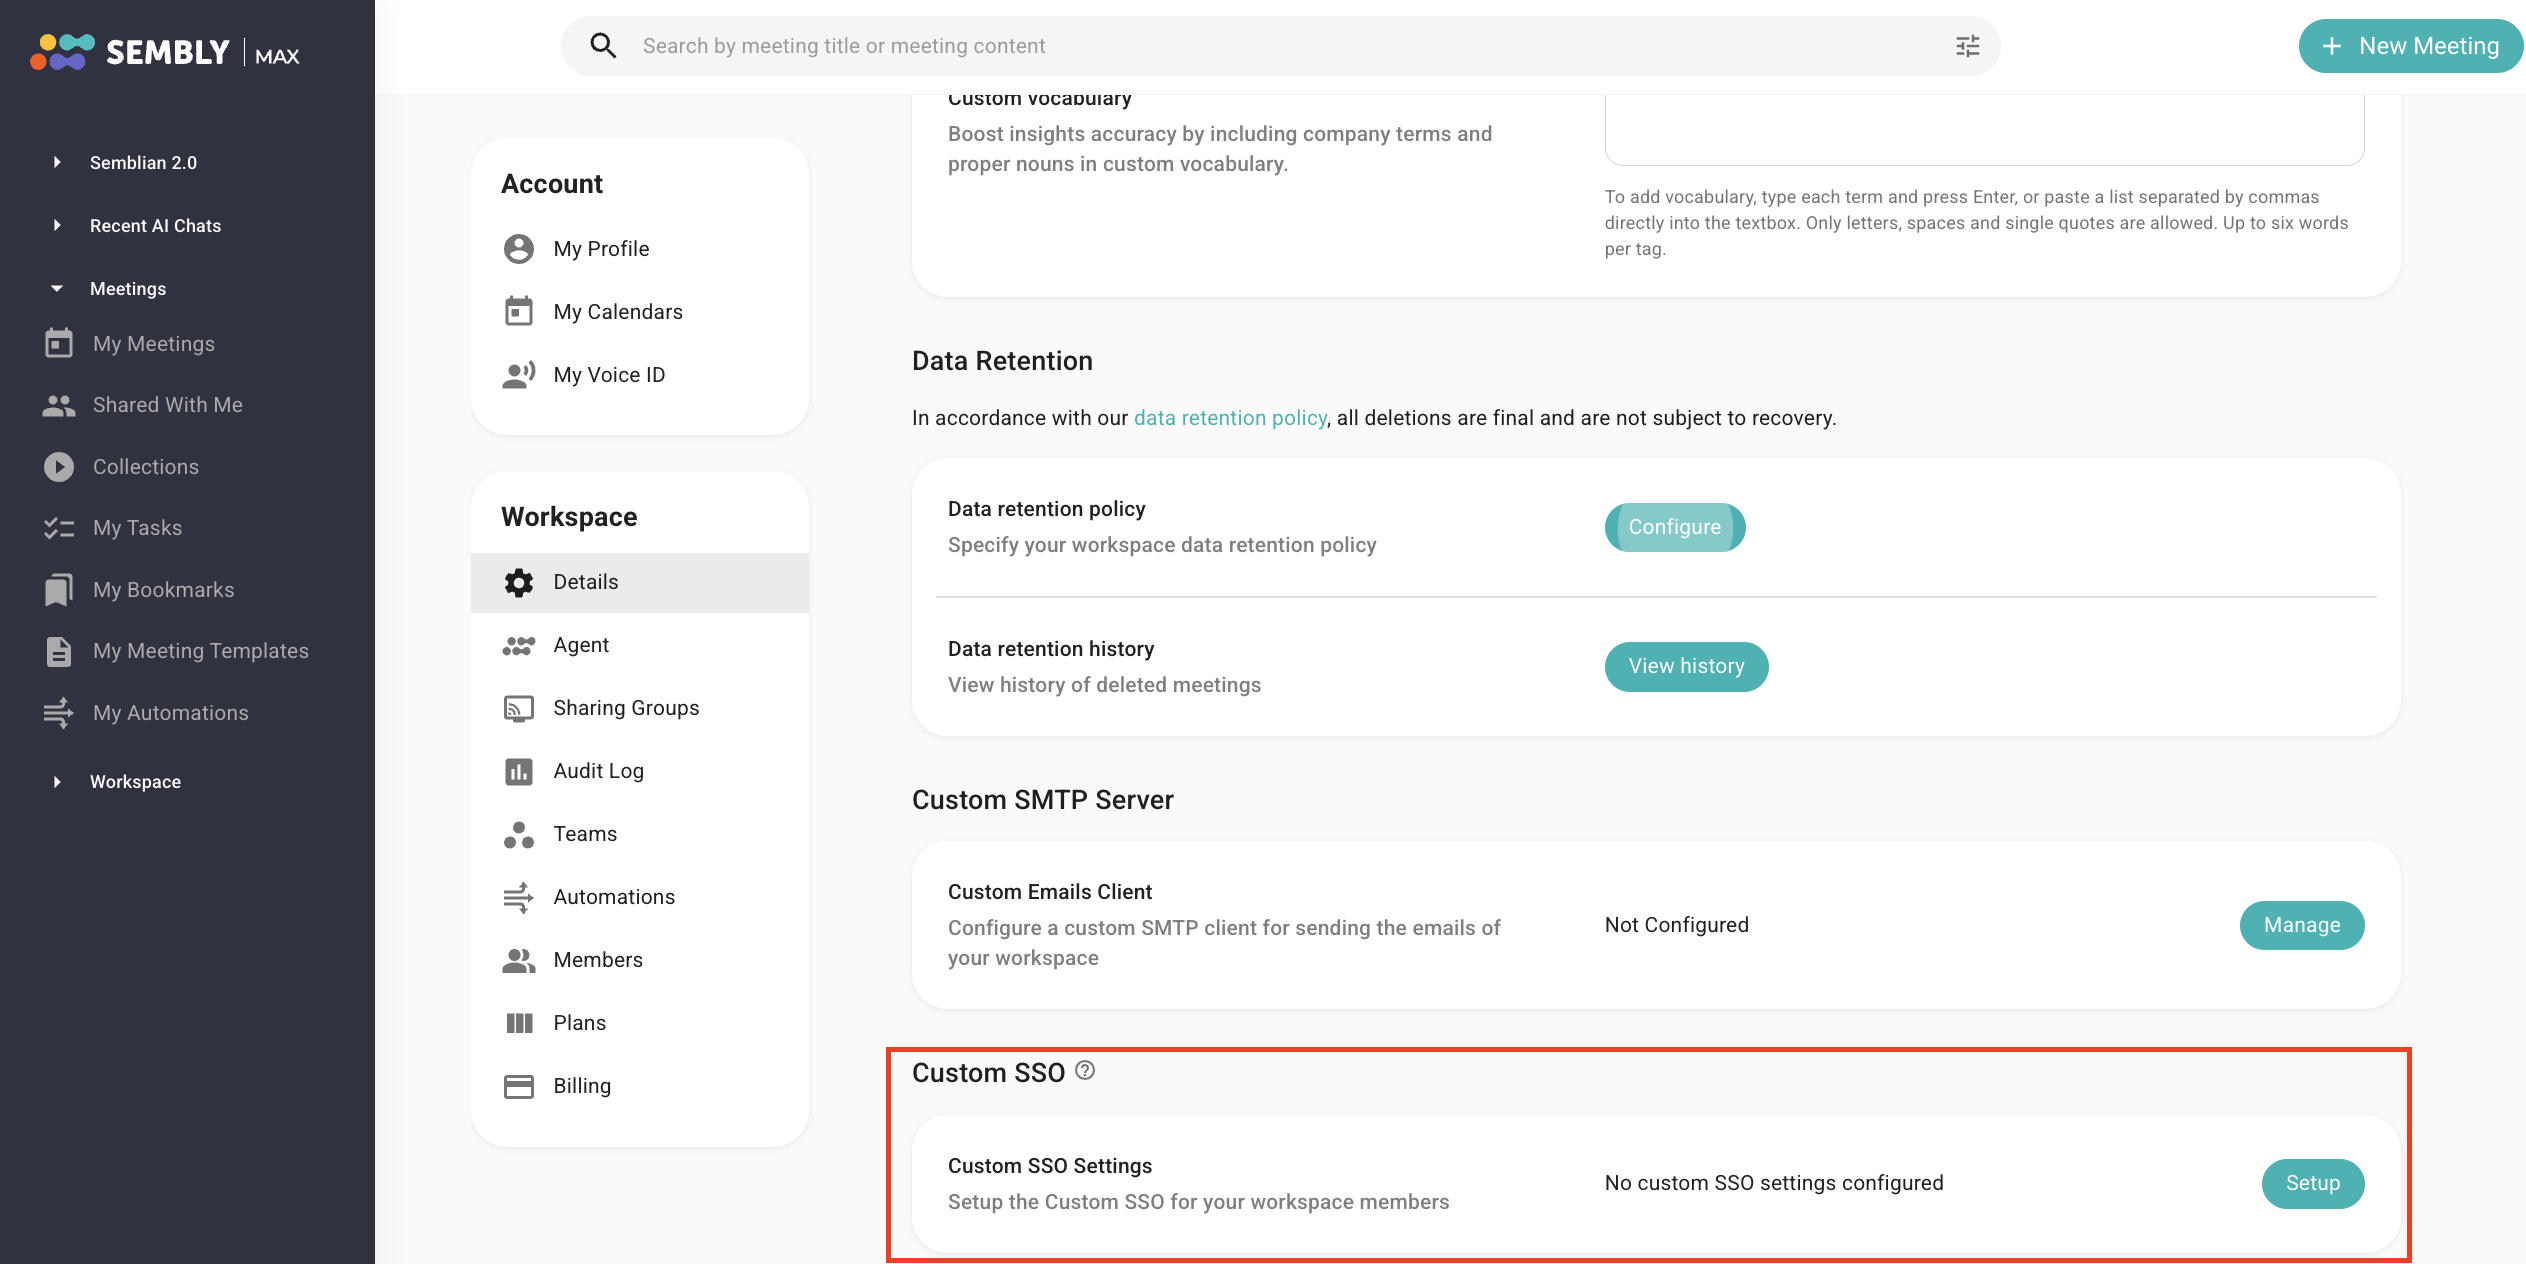
Task: Expand the Semblian 2.0 section arrow
Action: click(57, 162)
